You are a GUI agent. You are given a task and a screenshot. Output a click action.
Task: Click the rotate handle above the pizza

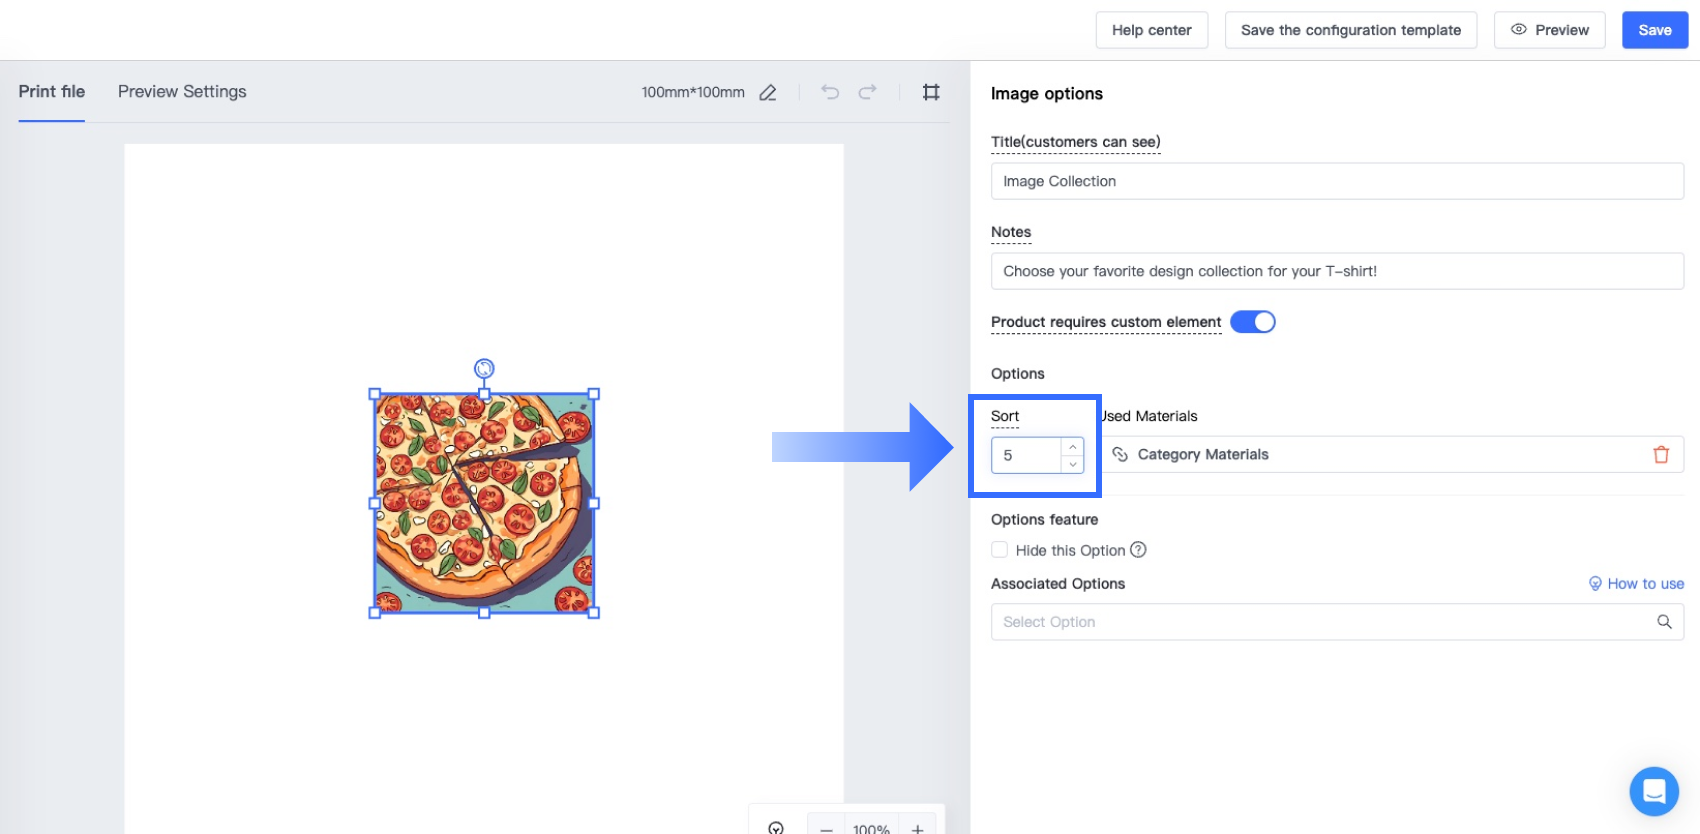click(x=484, y=369)
